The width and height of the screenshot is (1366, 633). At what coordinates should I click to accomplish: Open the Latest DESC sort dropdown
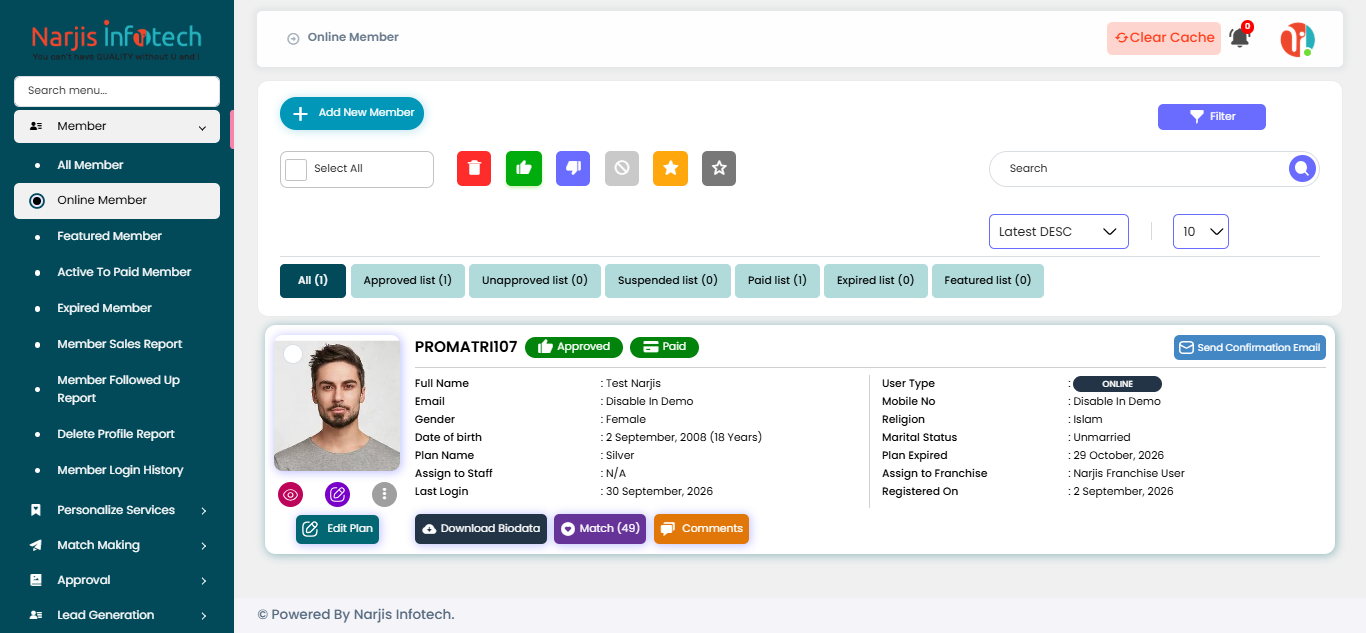[x=1059, y=231]
